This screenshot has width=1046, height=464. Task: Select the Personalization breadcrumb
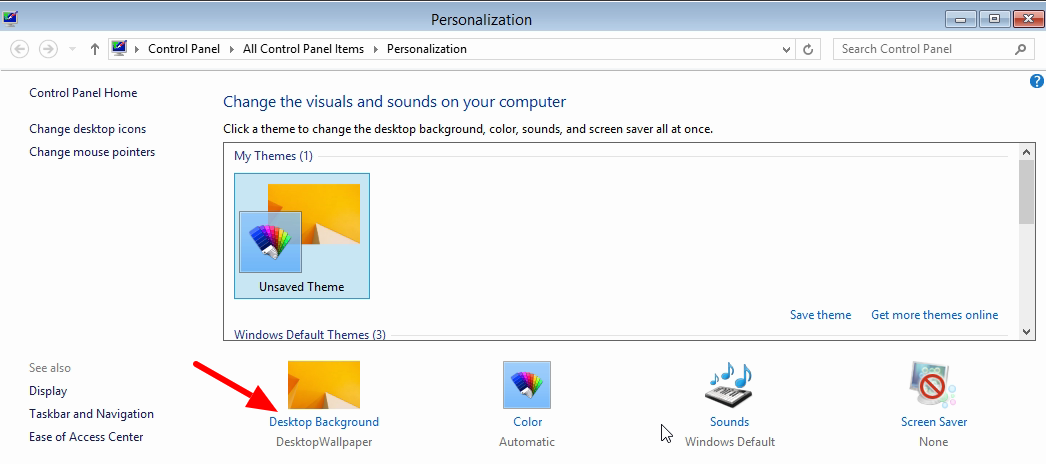[427, 49]
